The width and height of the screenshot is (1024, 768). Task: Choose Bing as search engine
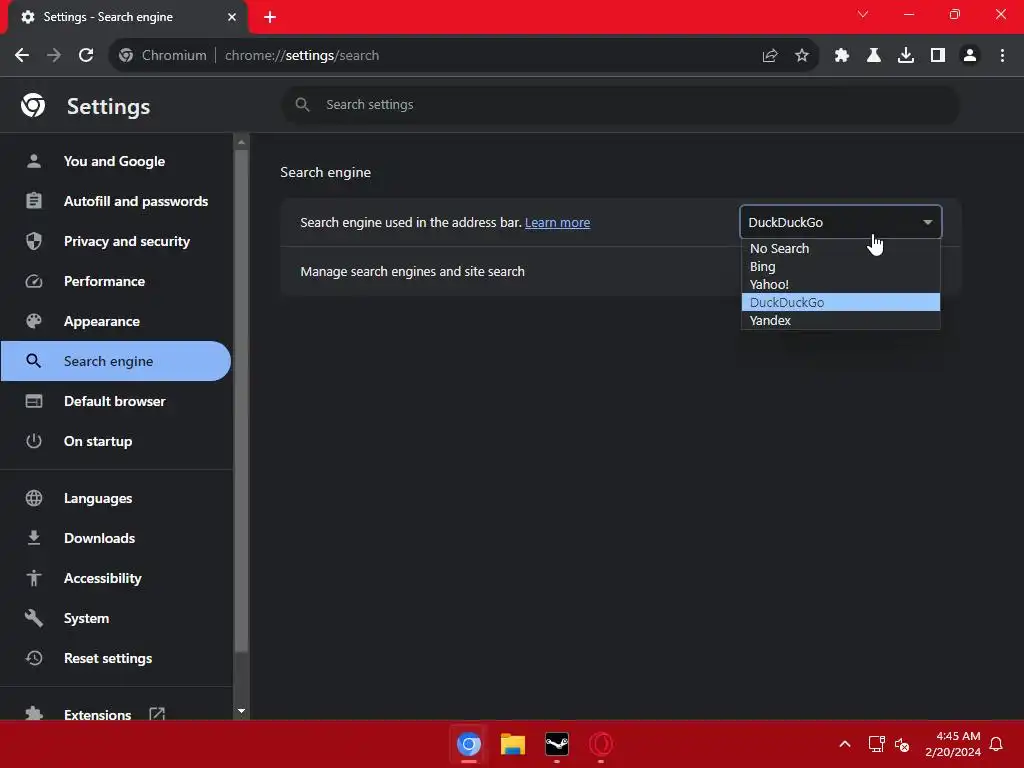[x=840, y=266]
